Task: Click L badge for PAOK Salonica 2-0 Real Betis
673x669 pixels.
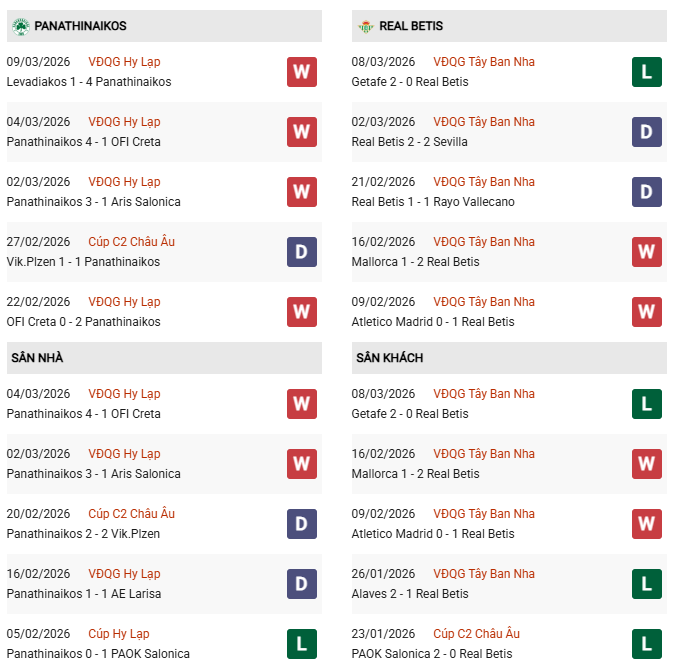Action: pyautogui.click(x=647, y=644)
